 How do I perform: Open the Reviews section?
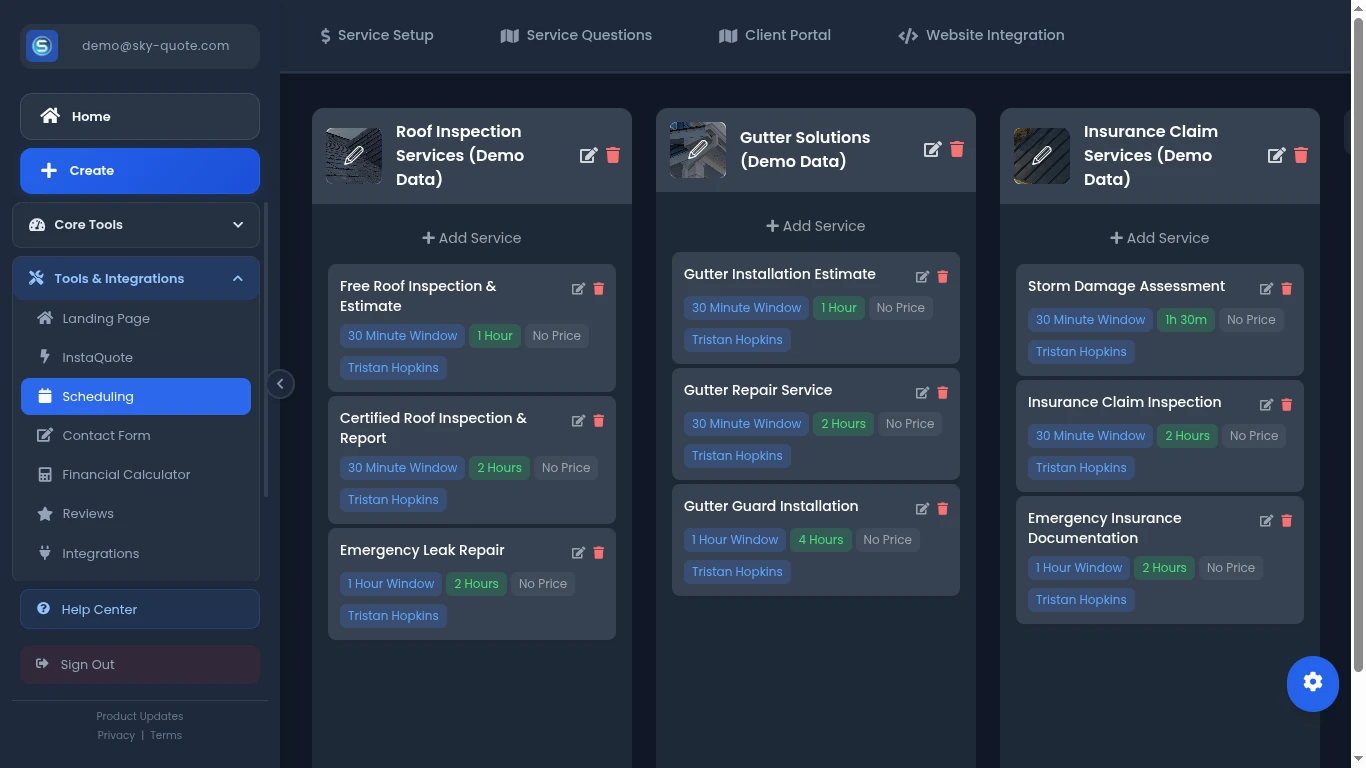click(x=87, y=513)
